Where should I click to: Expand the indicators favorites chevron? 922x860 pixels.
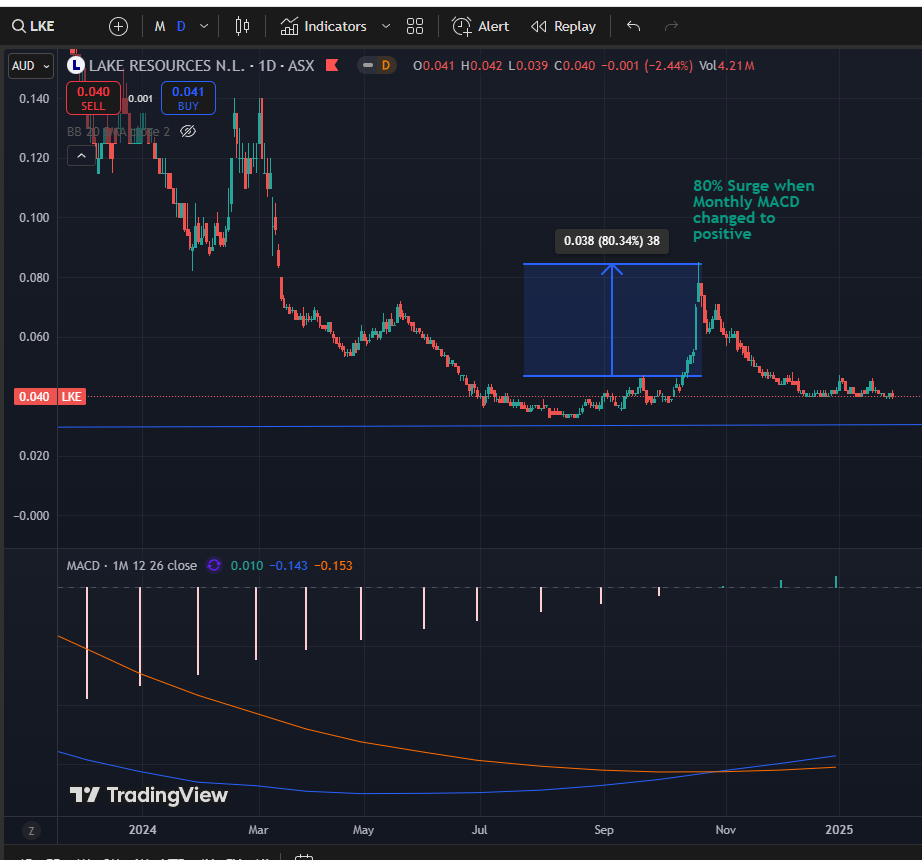tap(386, 26)
